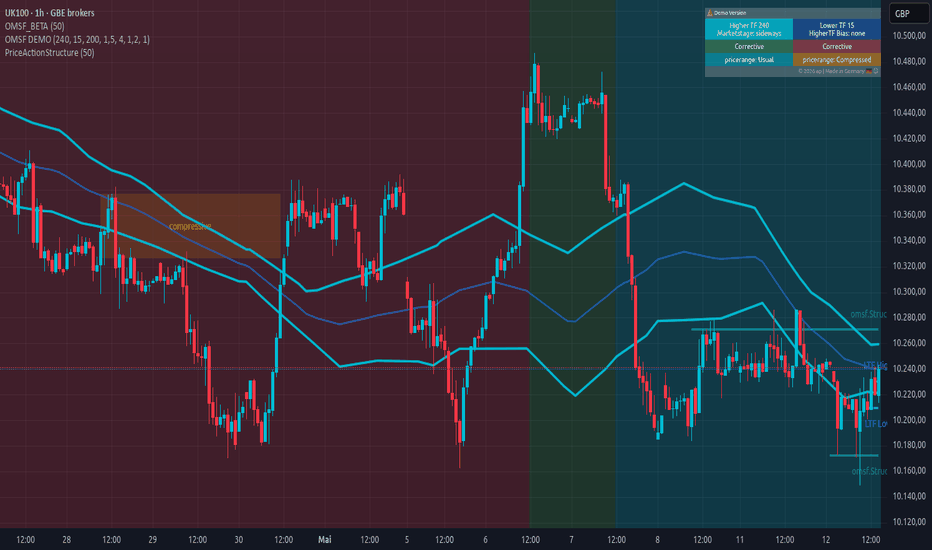932x550 pixels.
Task: Click the 5 date label on time axis
Action: pyautogui.click(x=407, y=539)
